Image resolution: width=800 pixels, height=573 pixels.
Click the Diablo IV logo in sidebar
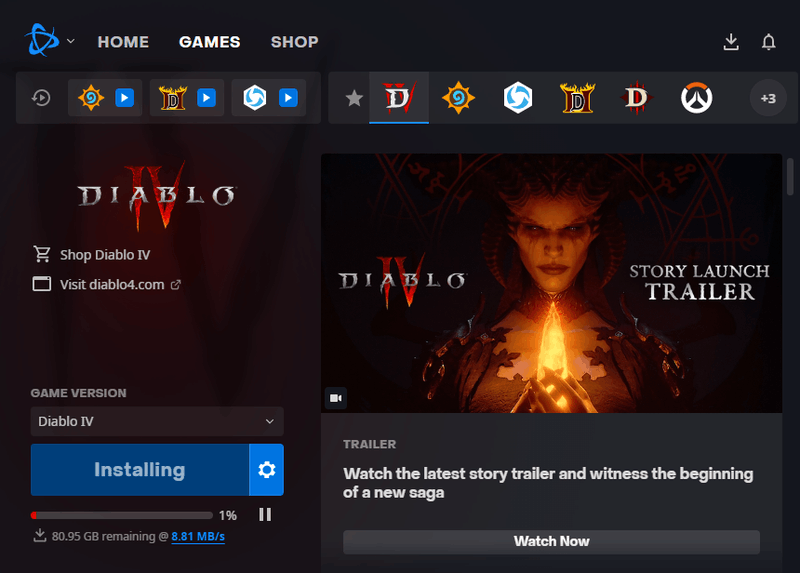[x=157, y=196]
